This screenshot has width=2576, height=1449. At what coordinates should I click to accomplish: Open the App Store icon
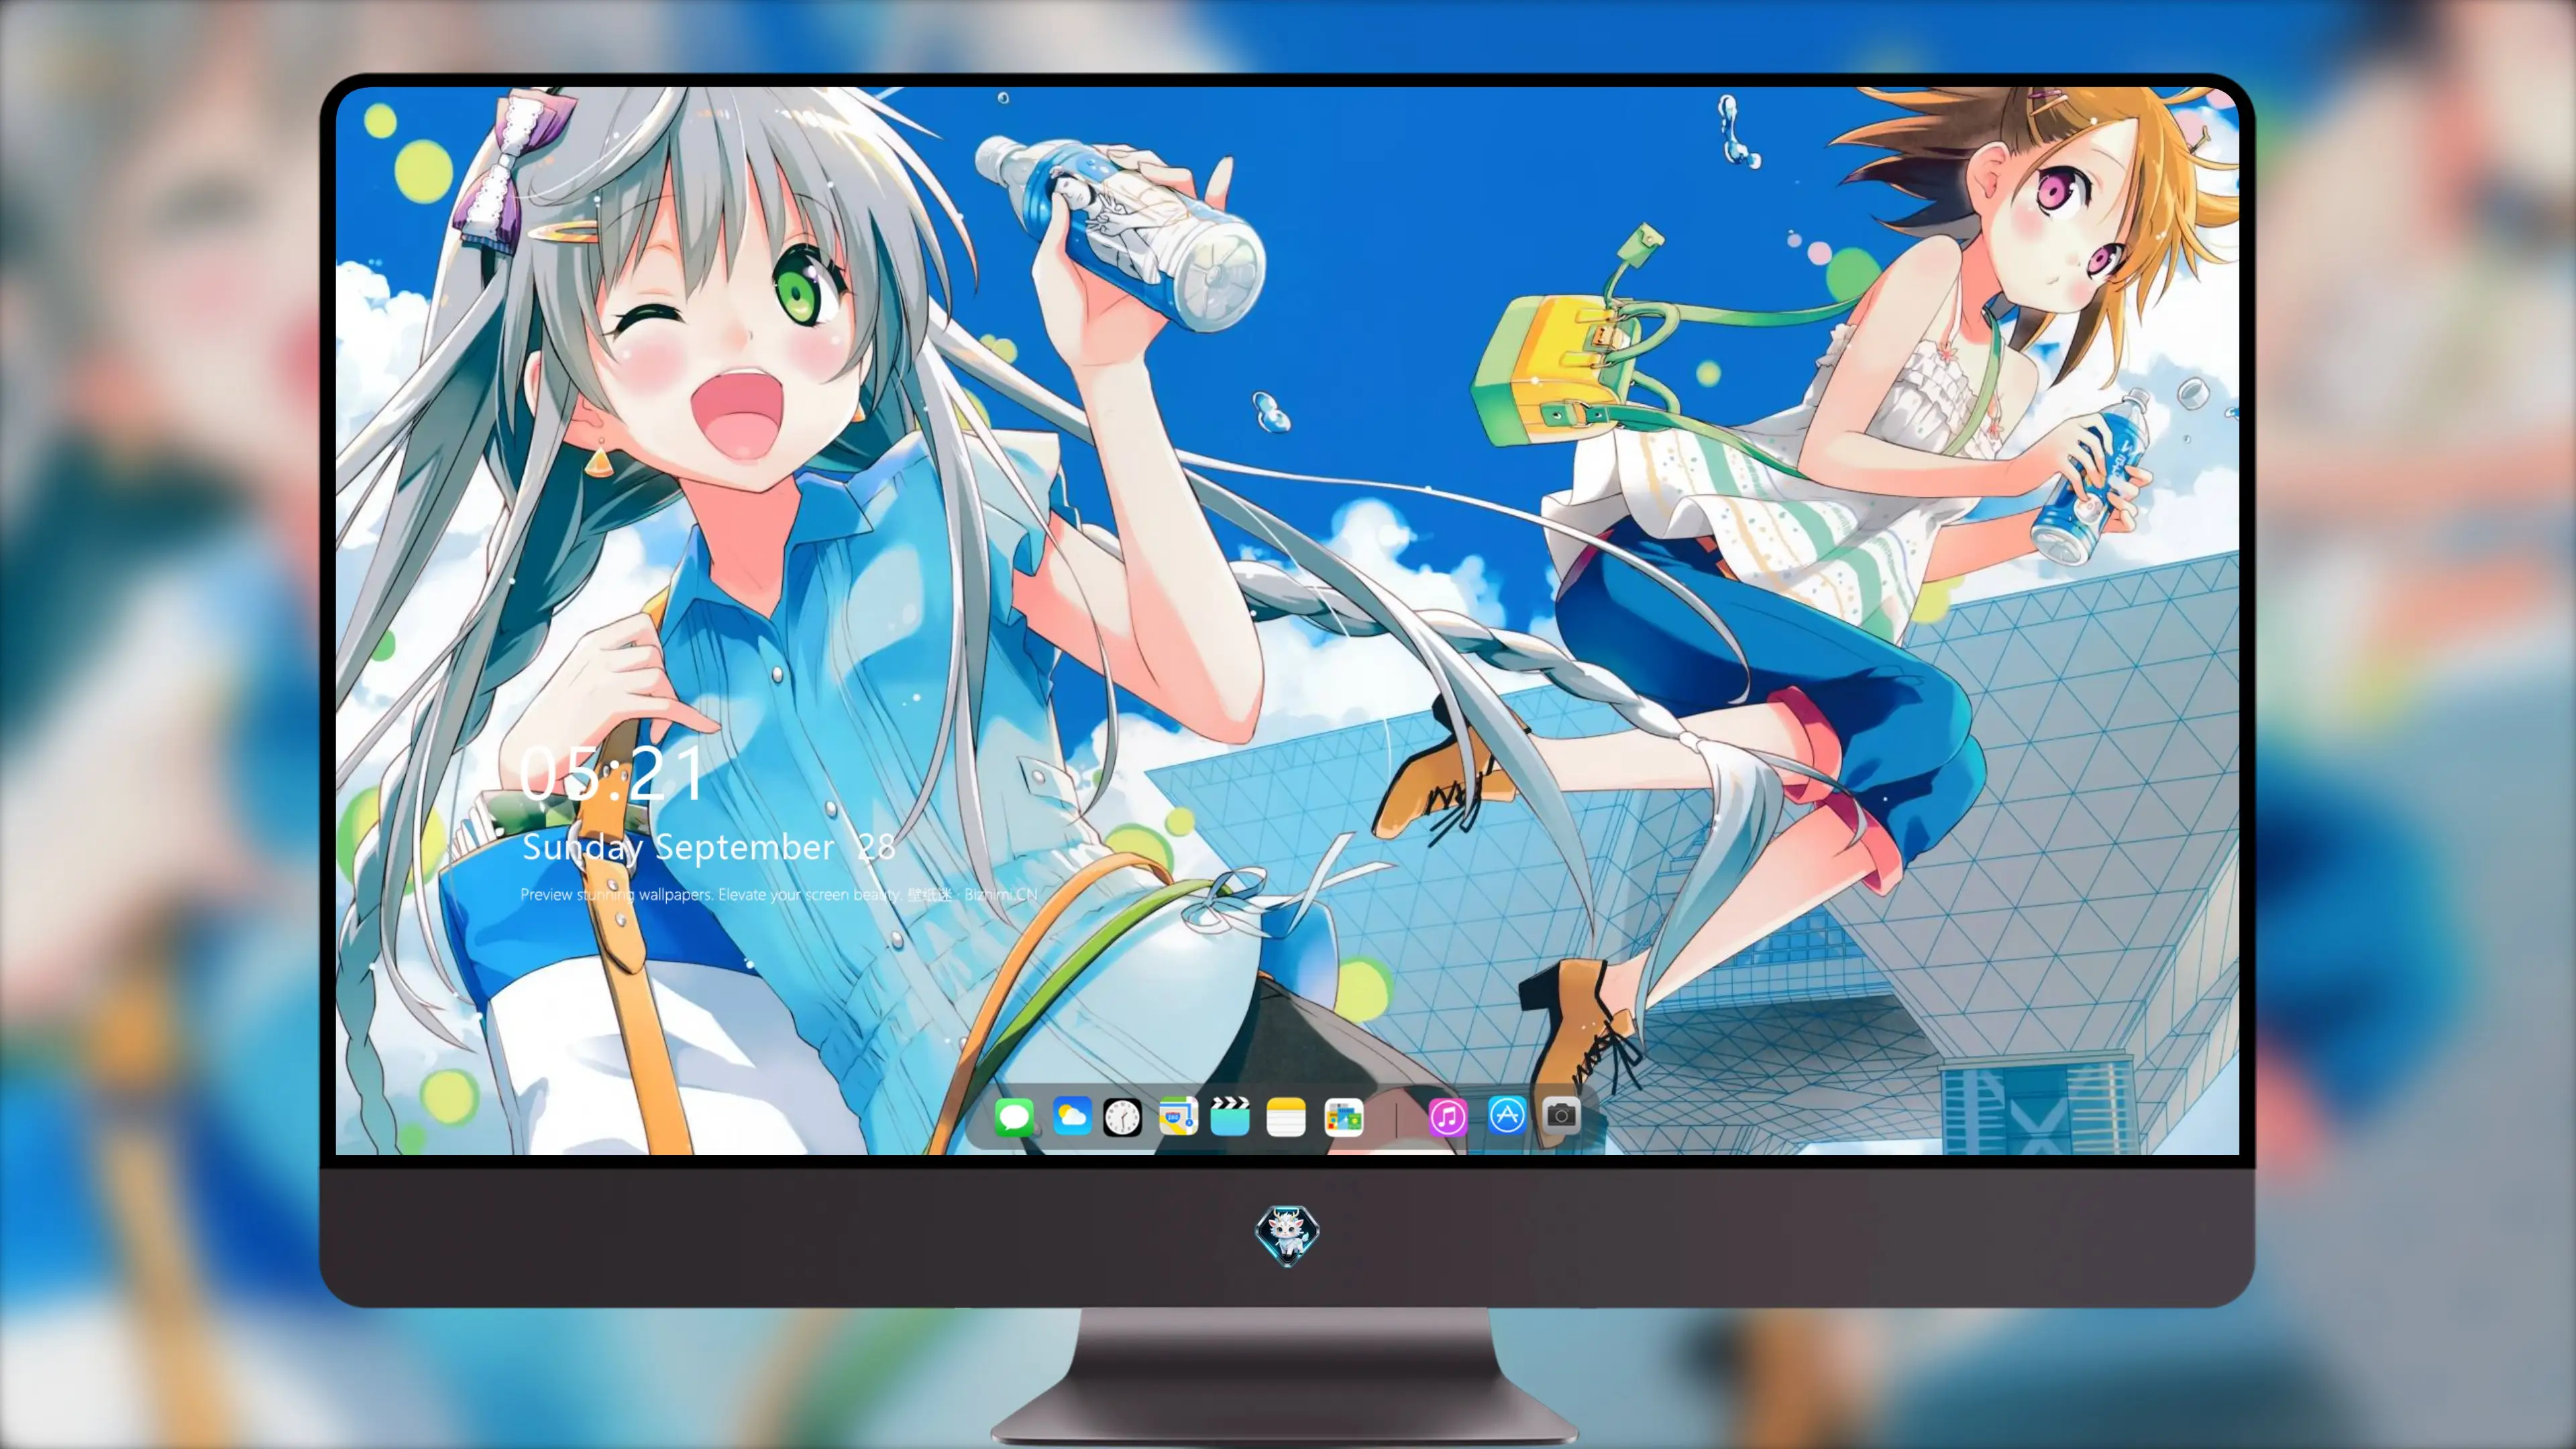[x=1507, y=1115]
